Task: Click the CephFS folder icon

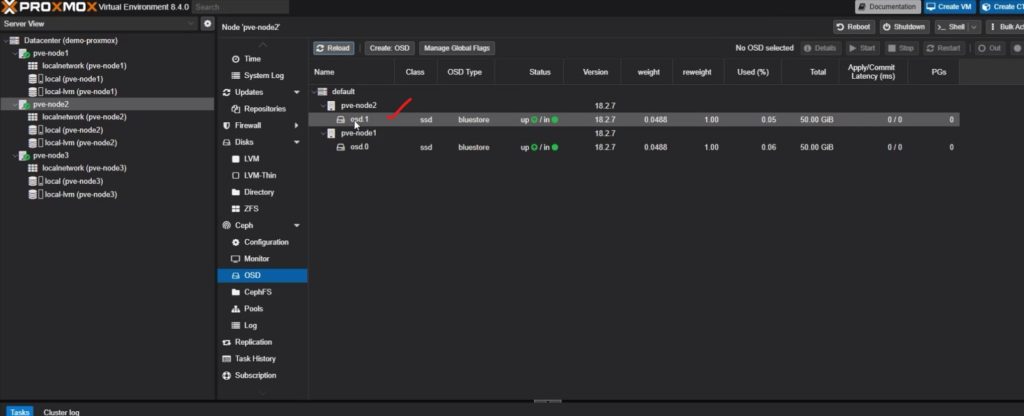Action: 236,292
